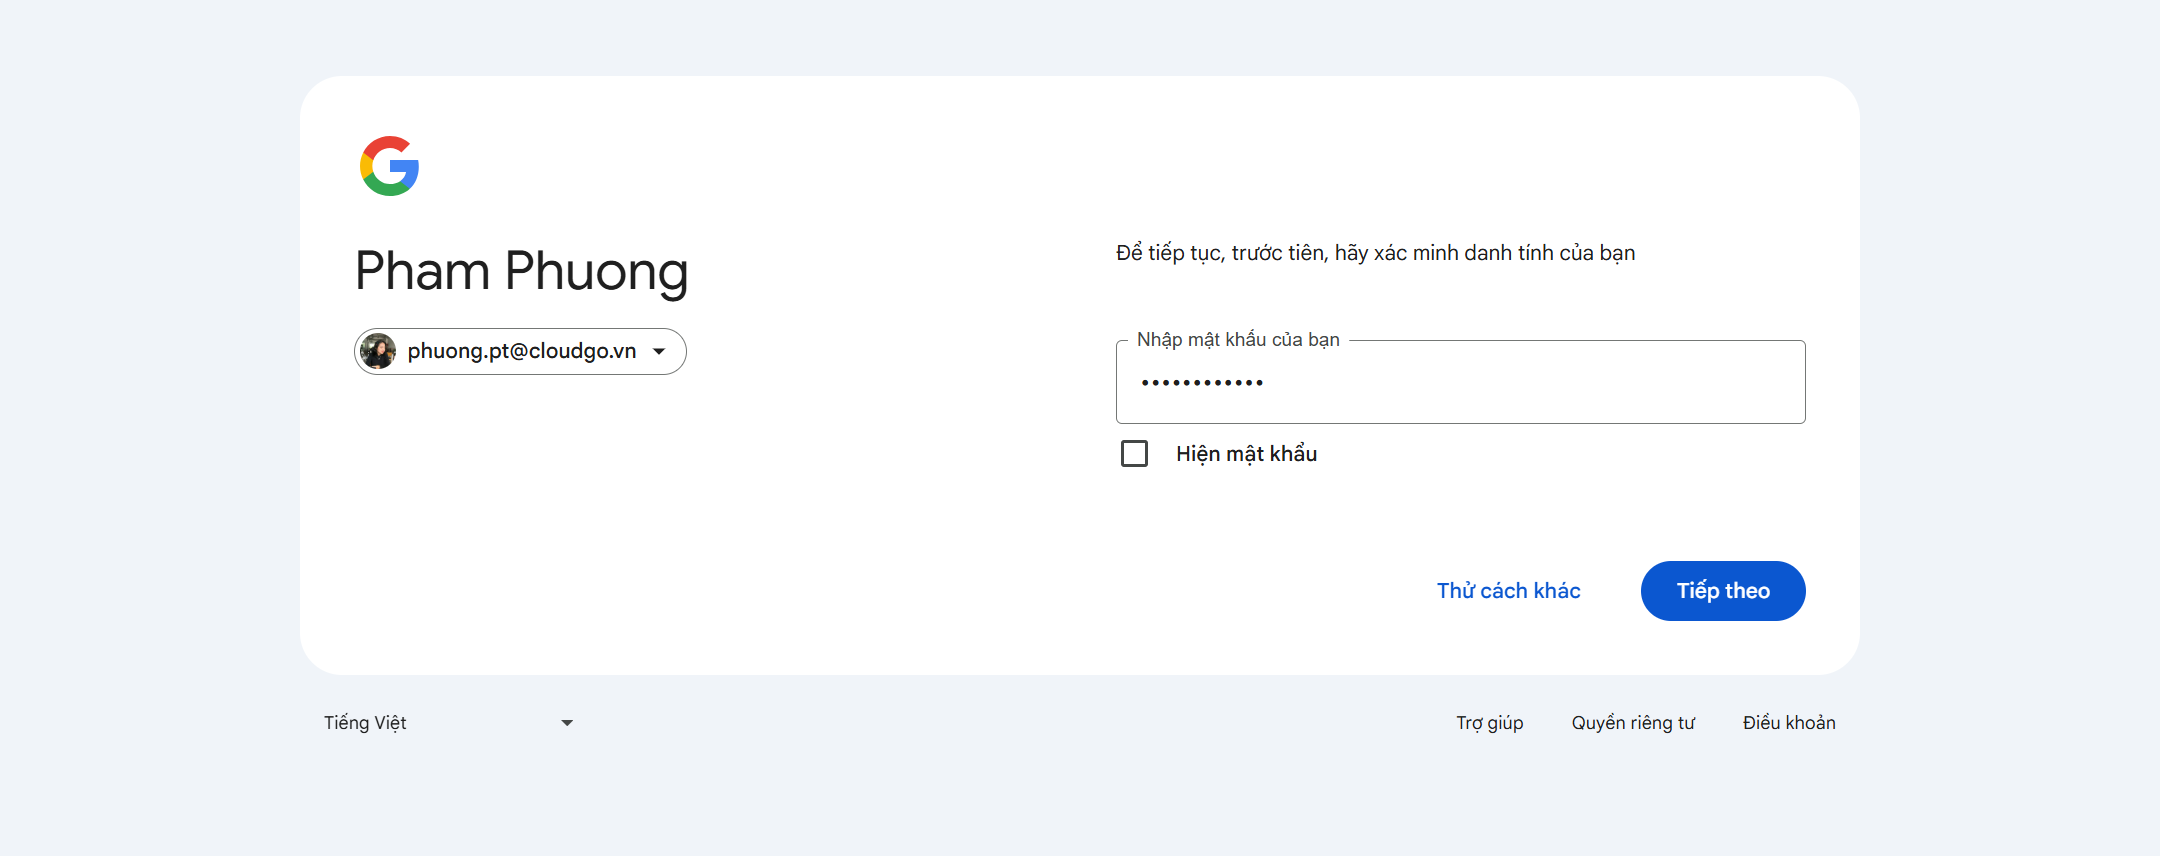Click the Pham Phuong heading text
Image resolution: width=2160 pixels, height=856 pixels.
(521, 272)
